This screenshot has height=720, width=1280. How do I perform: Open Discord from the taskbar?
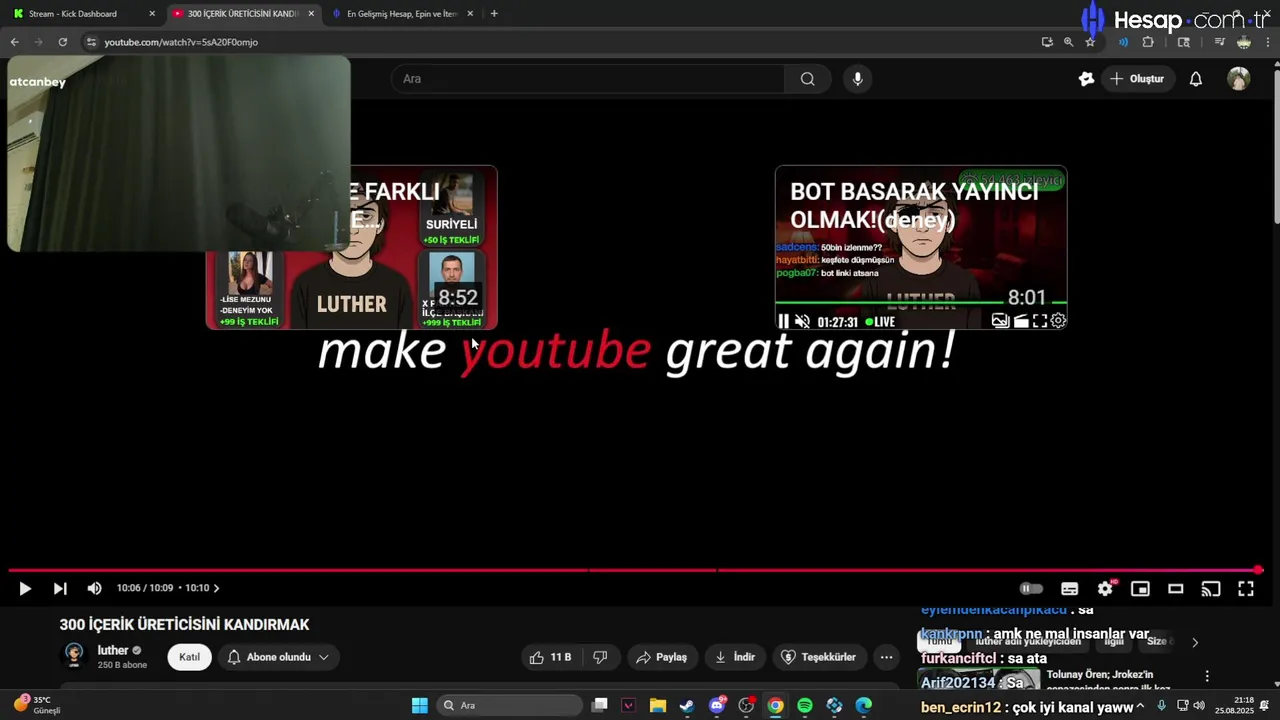pyautogui.click(x=717, y=706)
